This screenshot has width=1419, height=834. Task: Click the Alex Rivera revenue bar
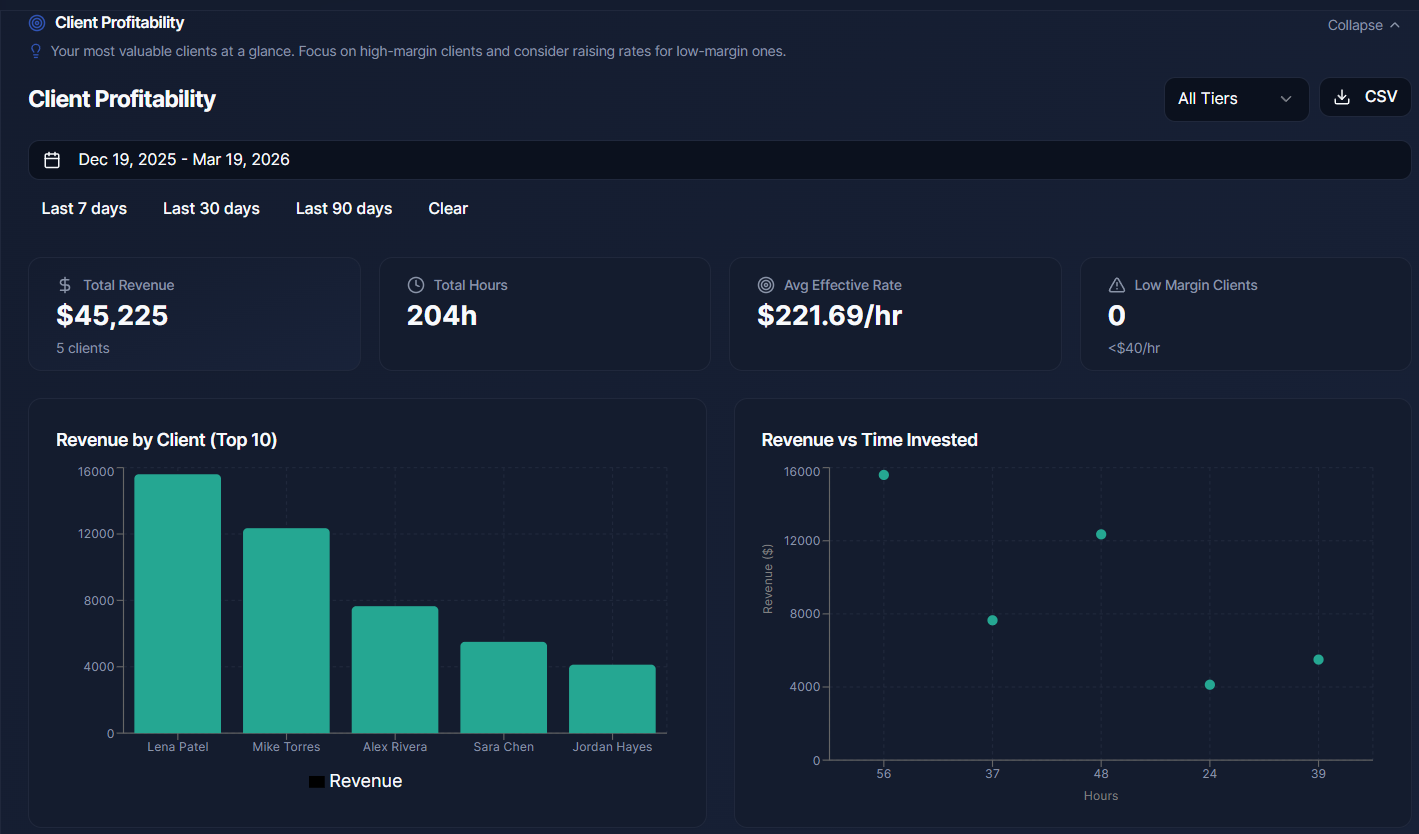[395, 670]
